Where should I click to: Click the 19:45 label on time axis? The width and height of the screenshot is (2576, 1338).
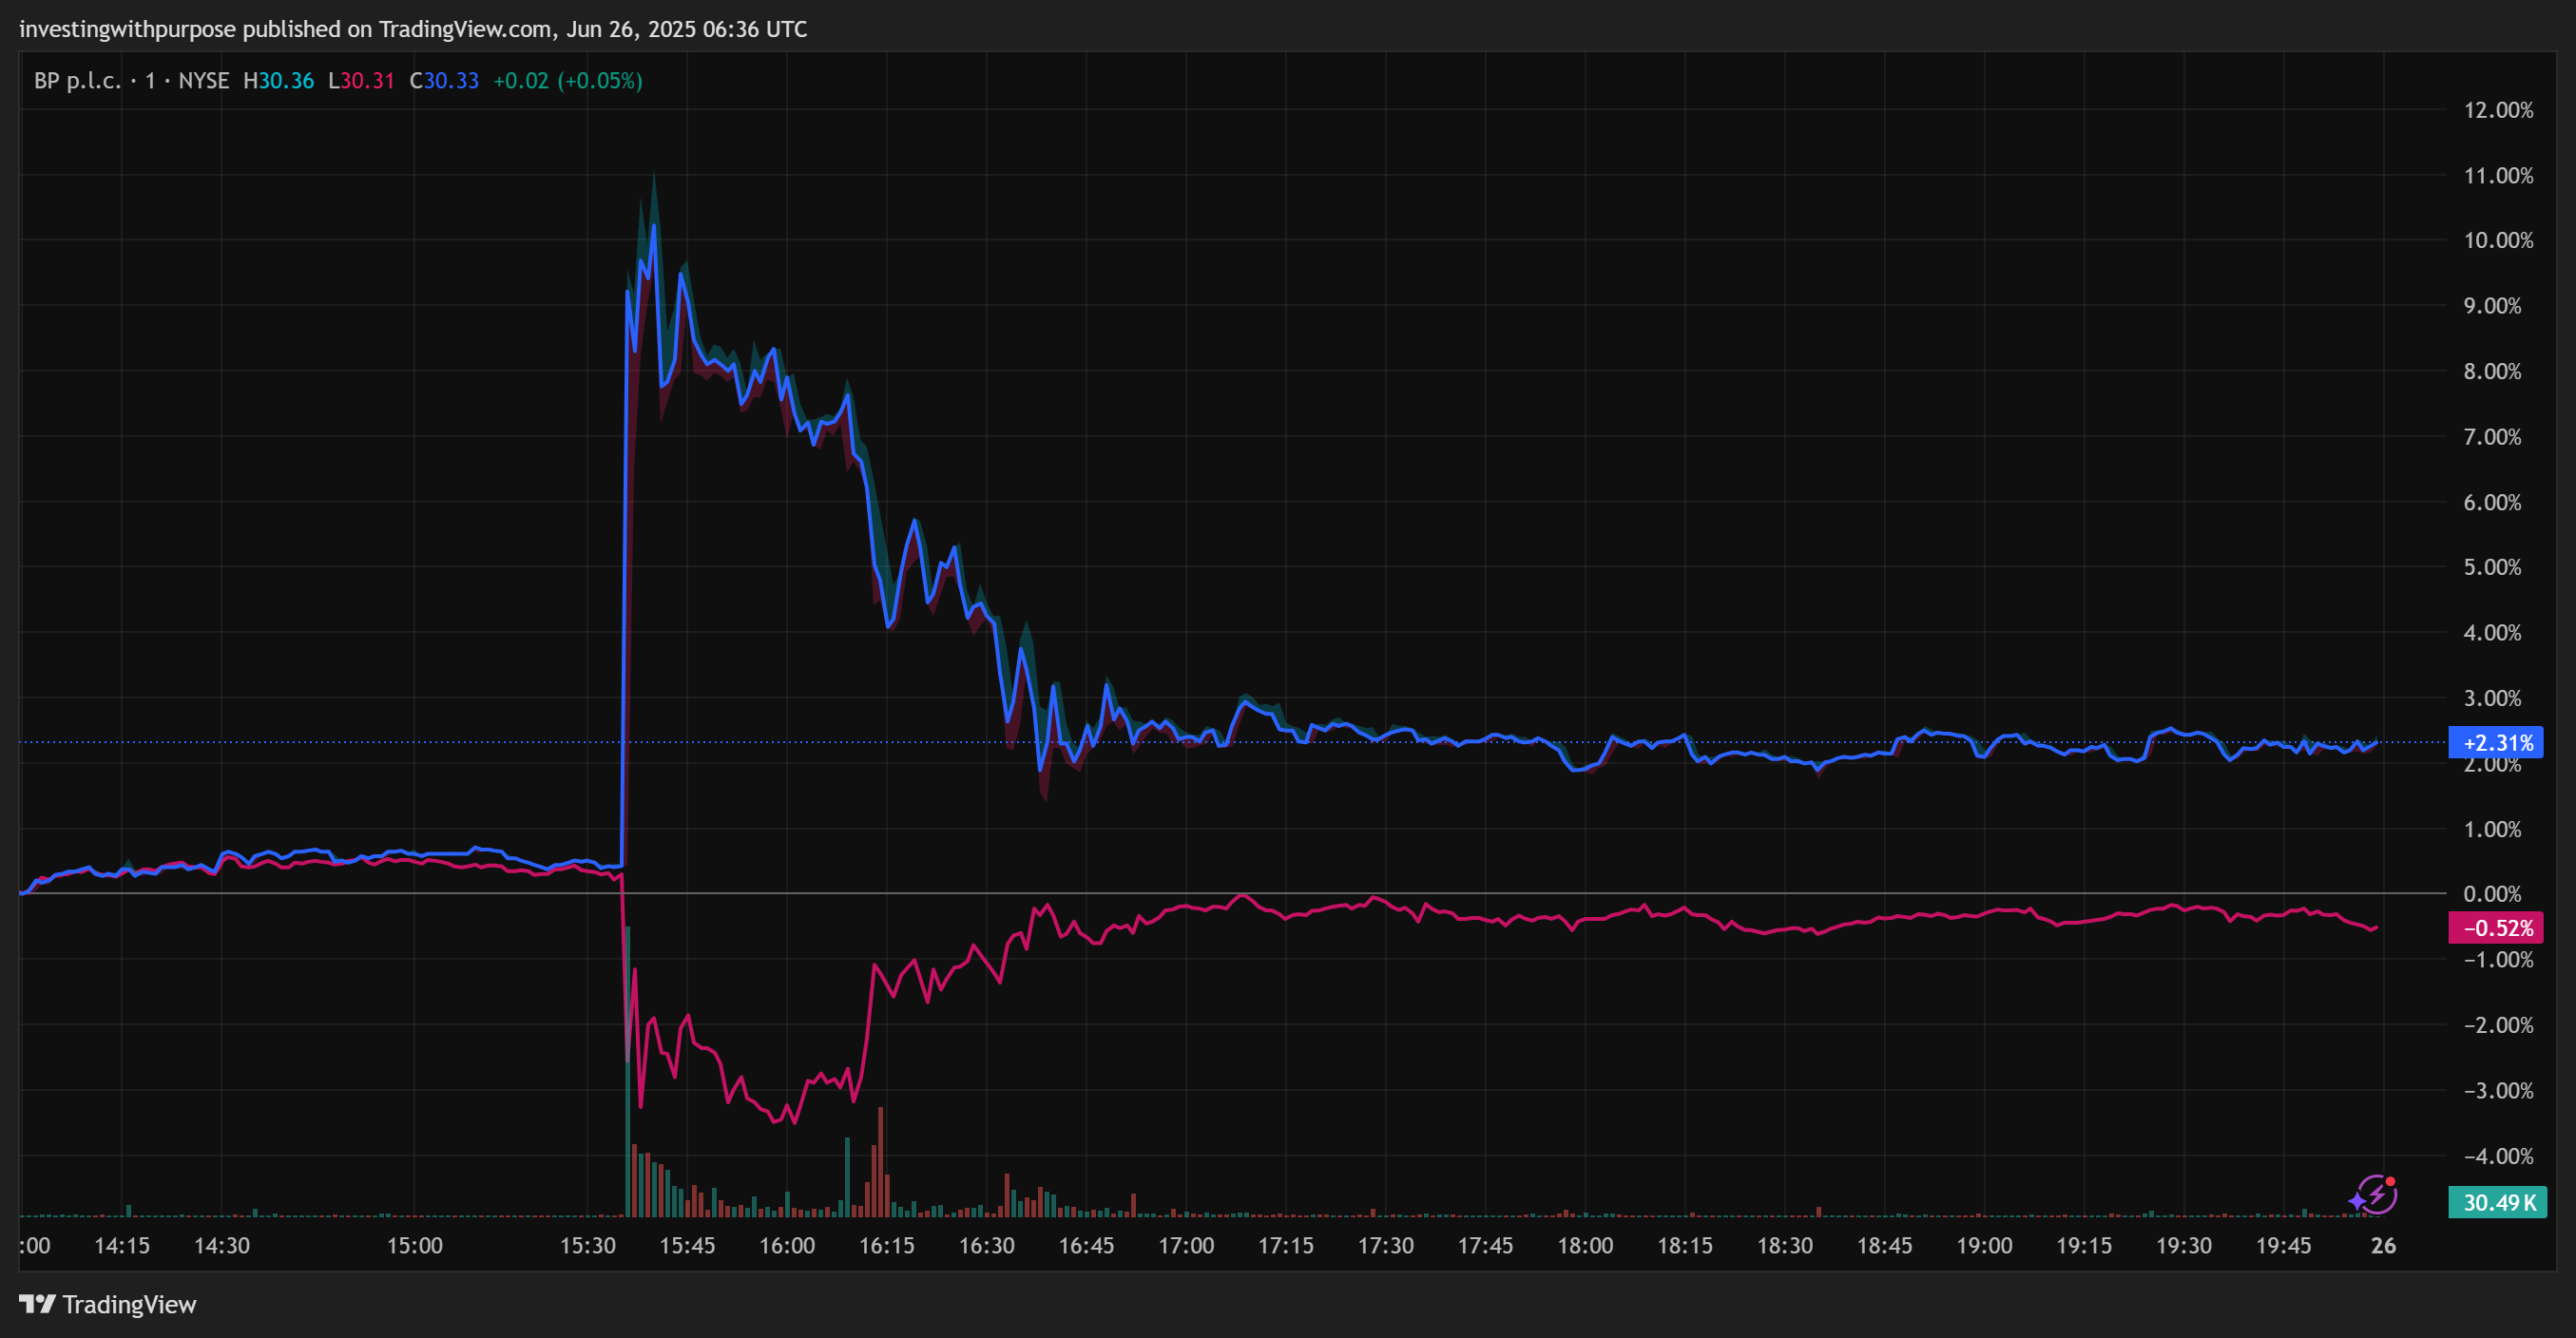(2283, 1245)
